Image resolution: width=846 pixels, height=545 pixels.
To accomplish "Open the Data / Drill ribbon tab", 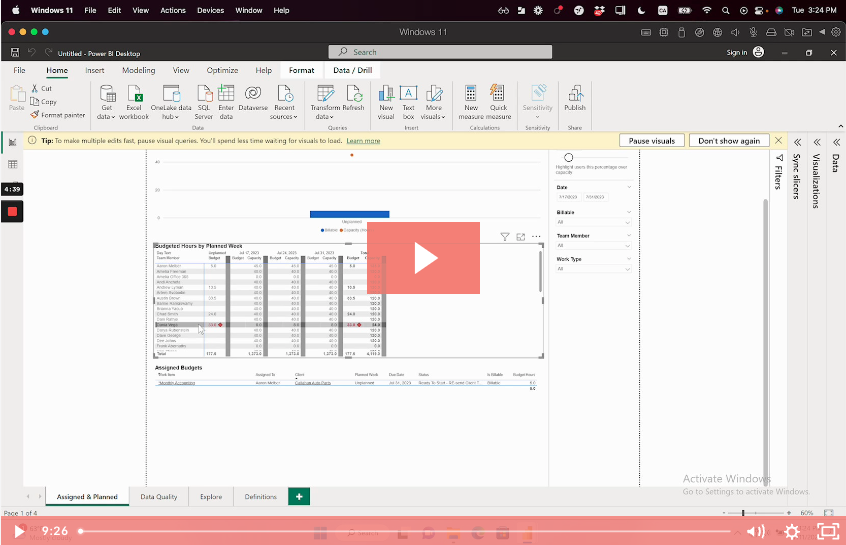I will click(x=353, y=70).
